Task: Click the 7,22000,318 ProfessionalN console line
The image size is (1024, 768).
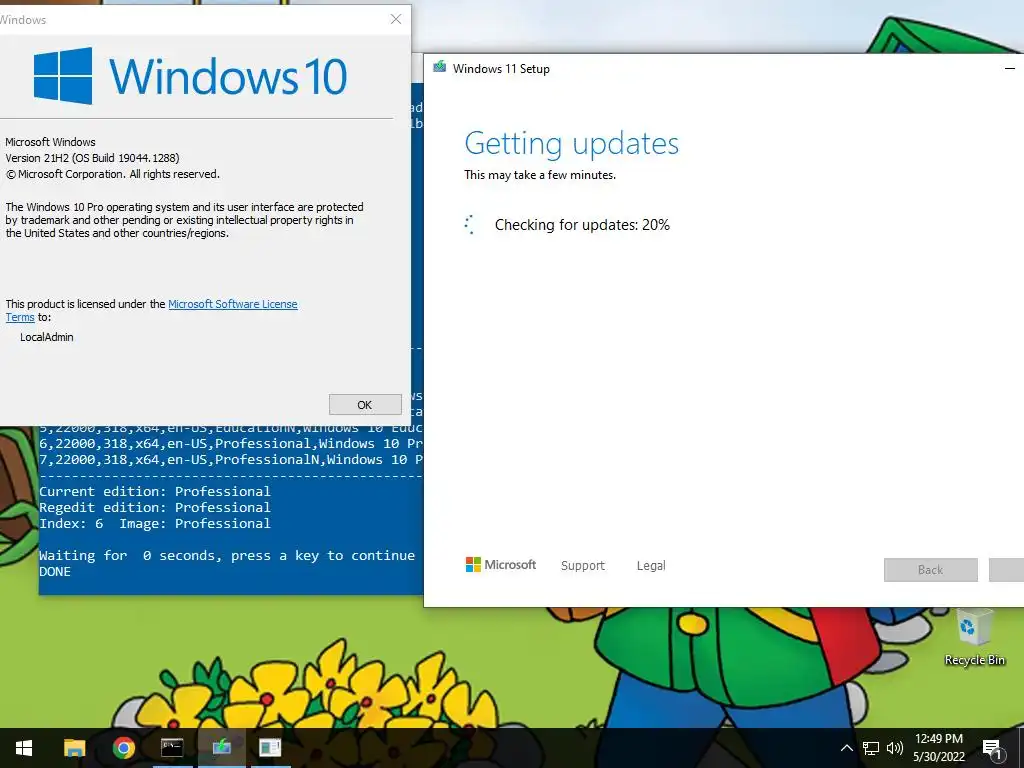Action: [231, 460]
